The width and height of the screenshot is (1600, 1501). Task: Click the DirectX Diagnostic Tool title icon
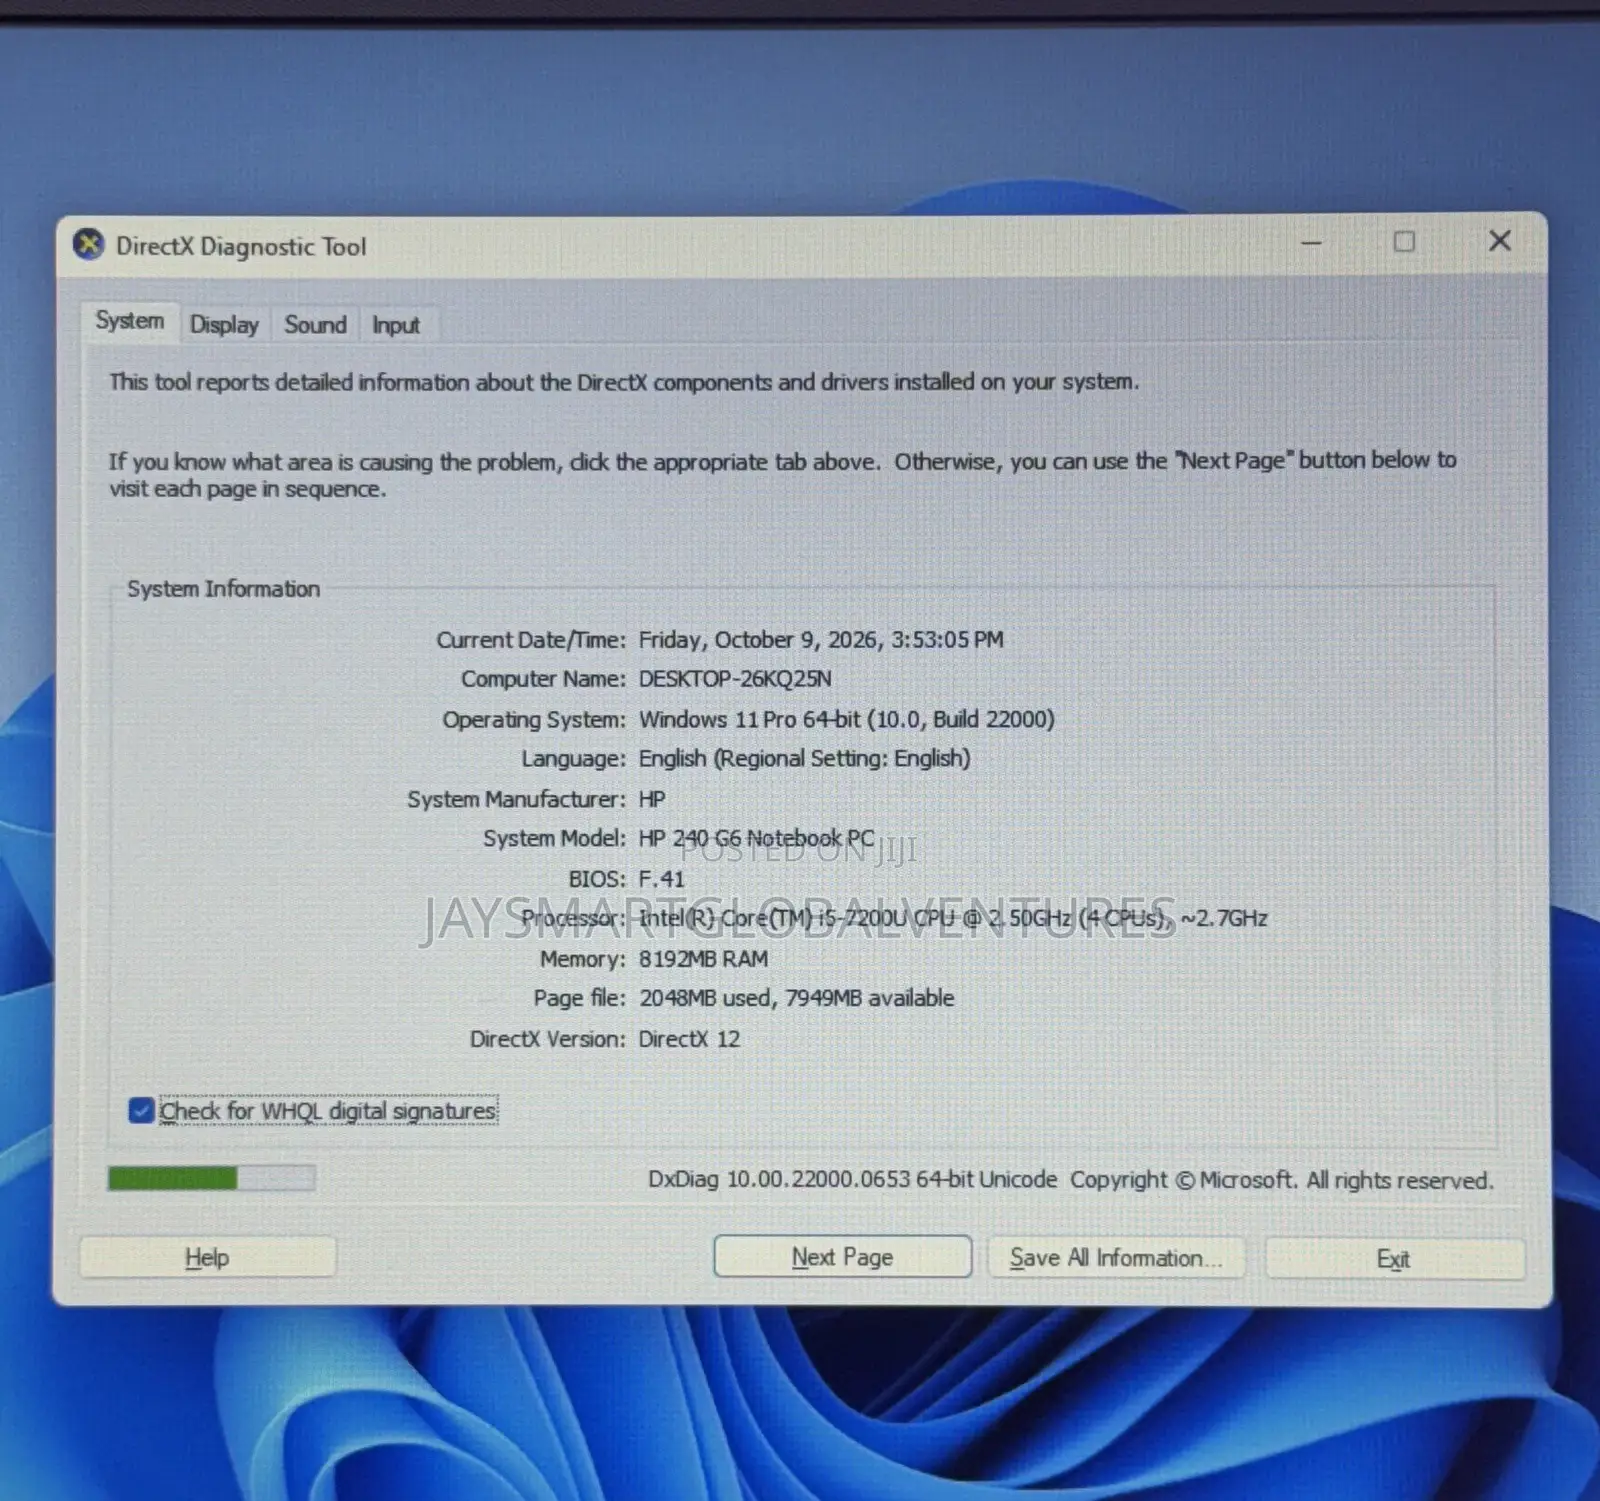click(89, 245)
